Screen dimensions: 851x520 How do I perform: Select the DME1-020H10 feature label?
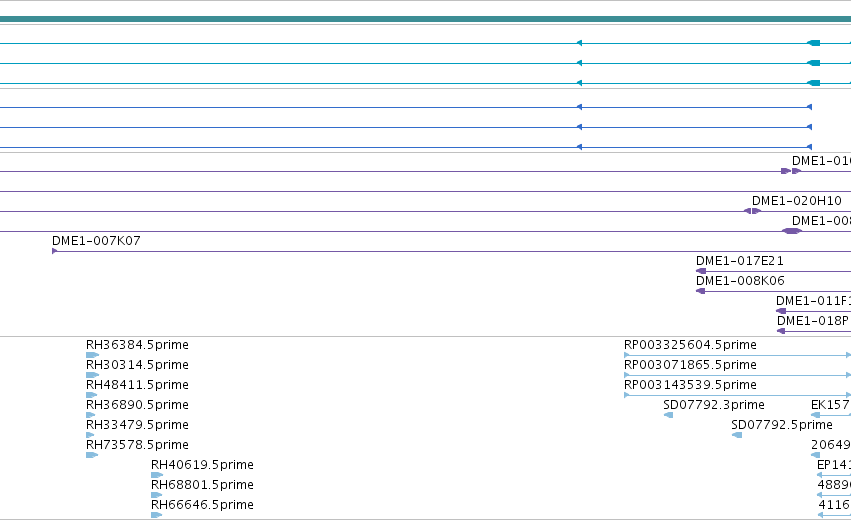797,201
